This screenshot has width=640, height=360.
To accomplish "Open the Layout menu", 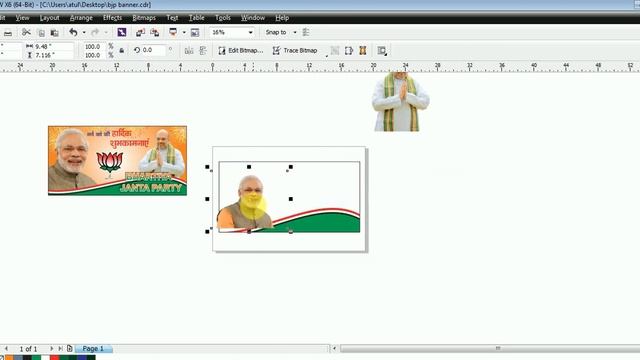I will 49,18.
